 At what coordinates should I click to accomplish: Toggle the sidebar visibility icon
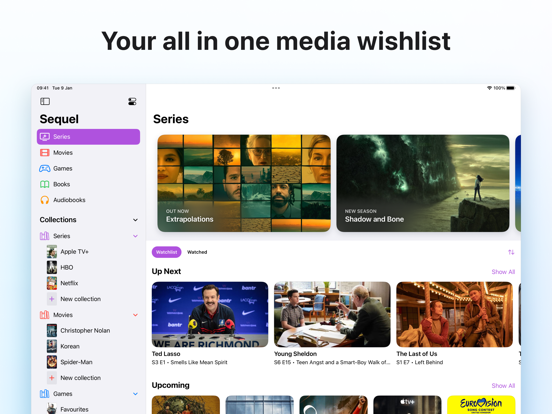pos(45,102)
